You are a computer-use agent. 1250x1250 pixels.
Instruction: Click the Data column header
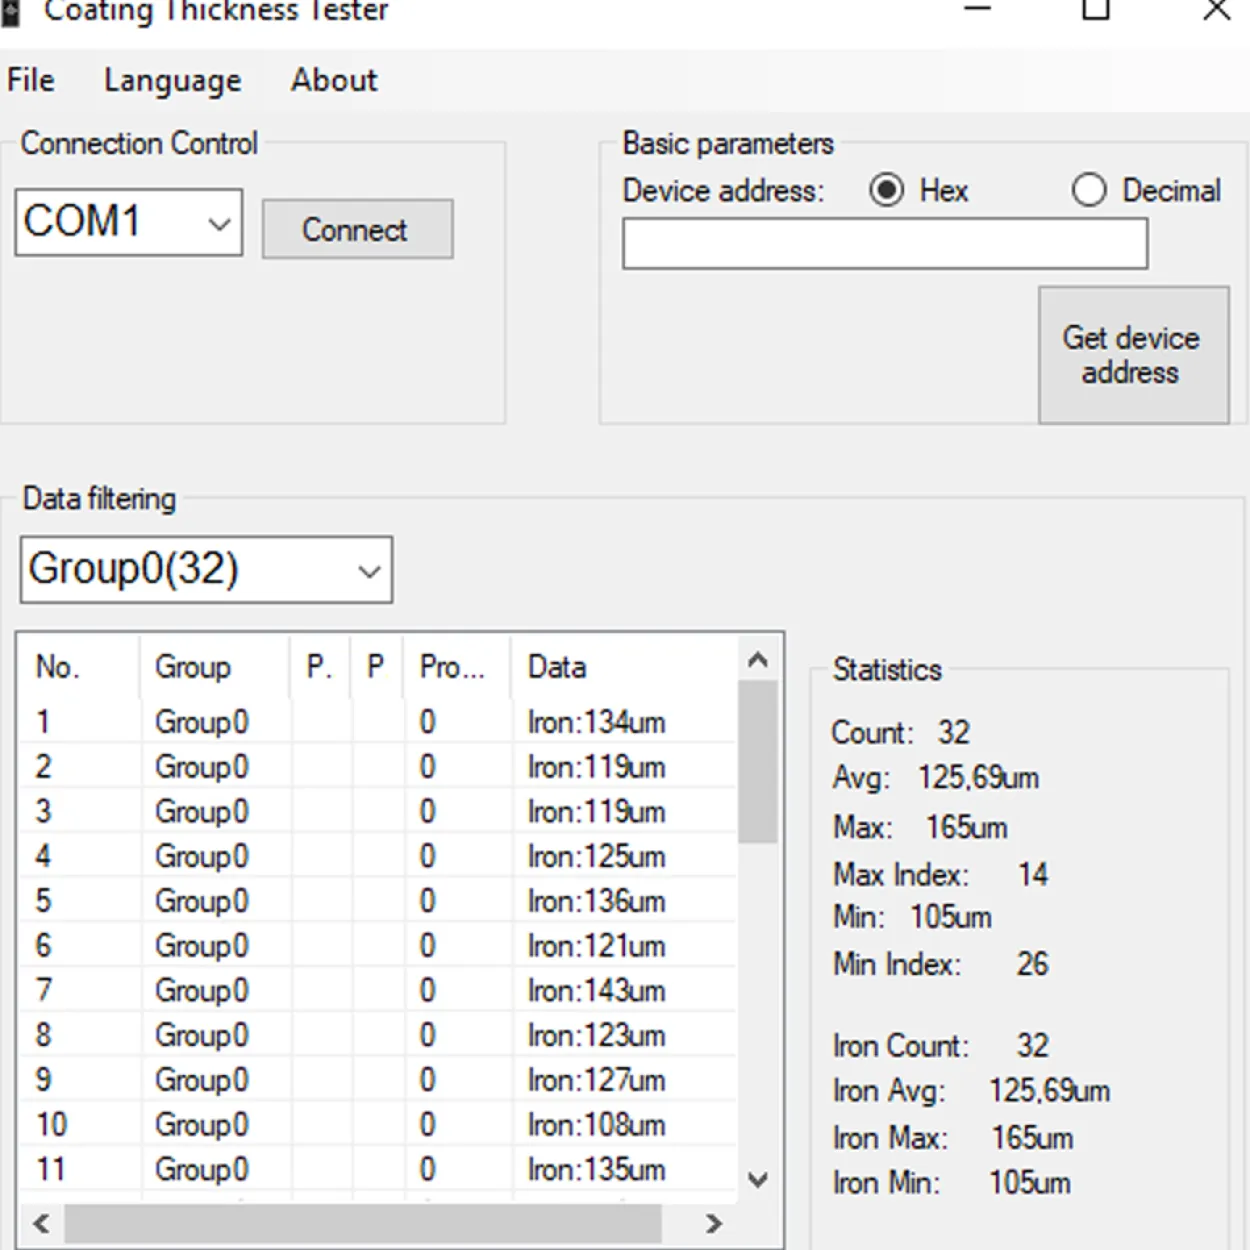(x=623, y=667)
